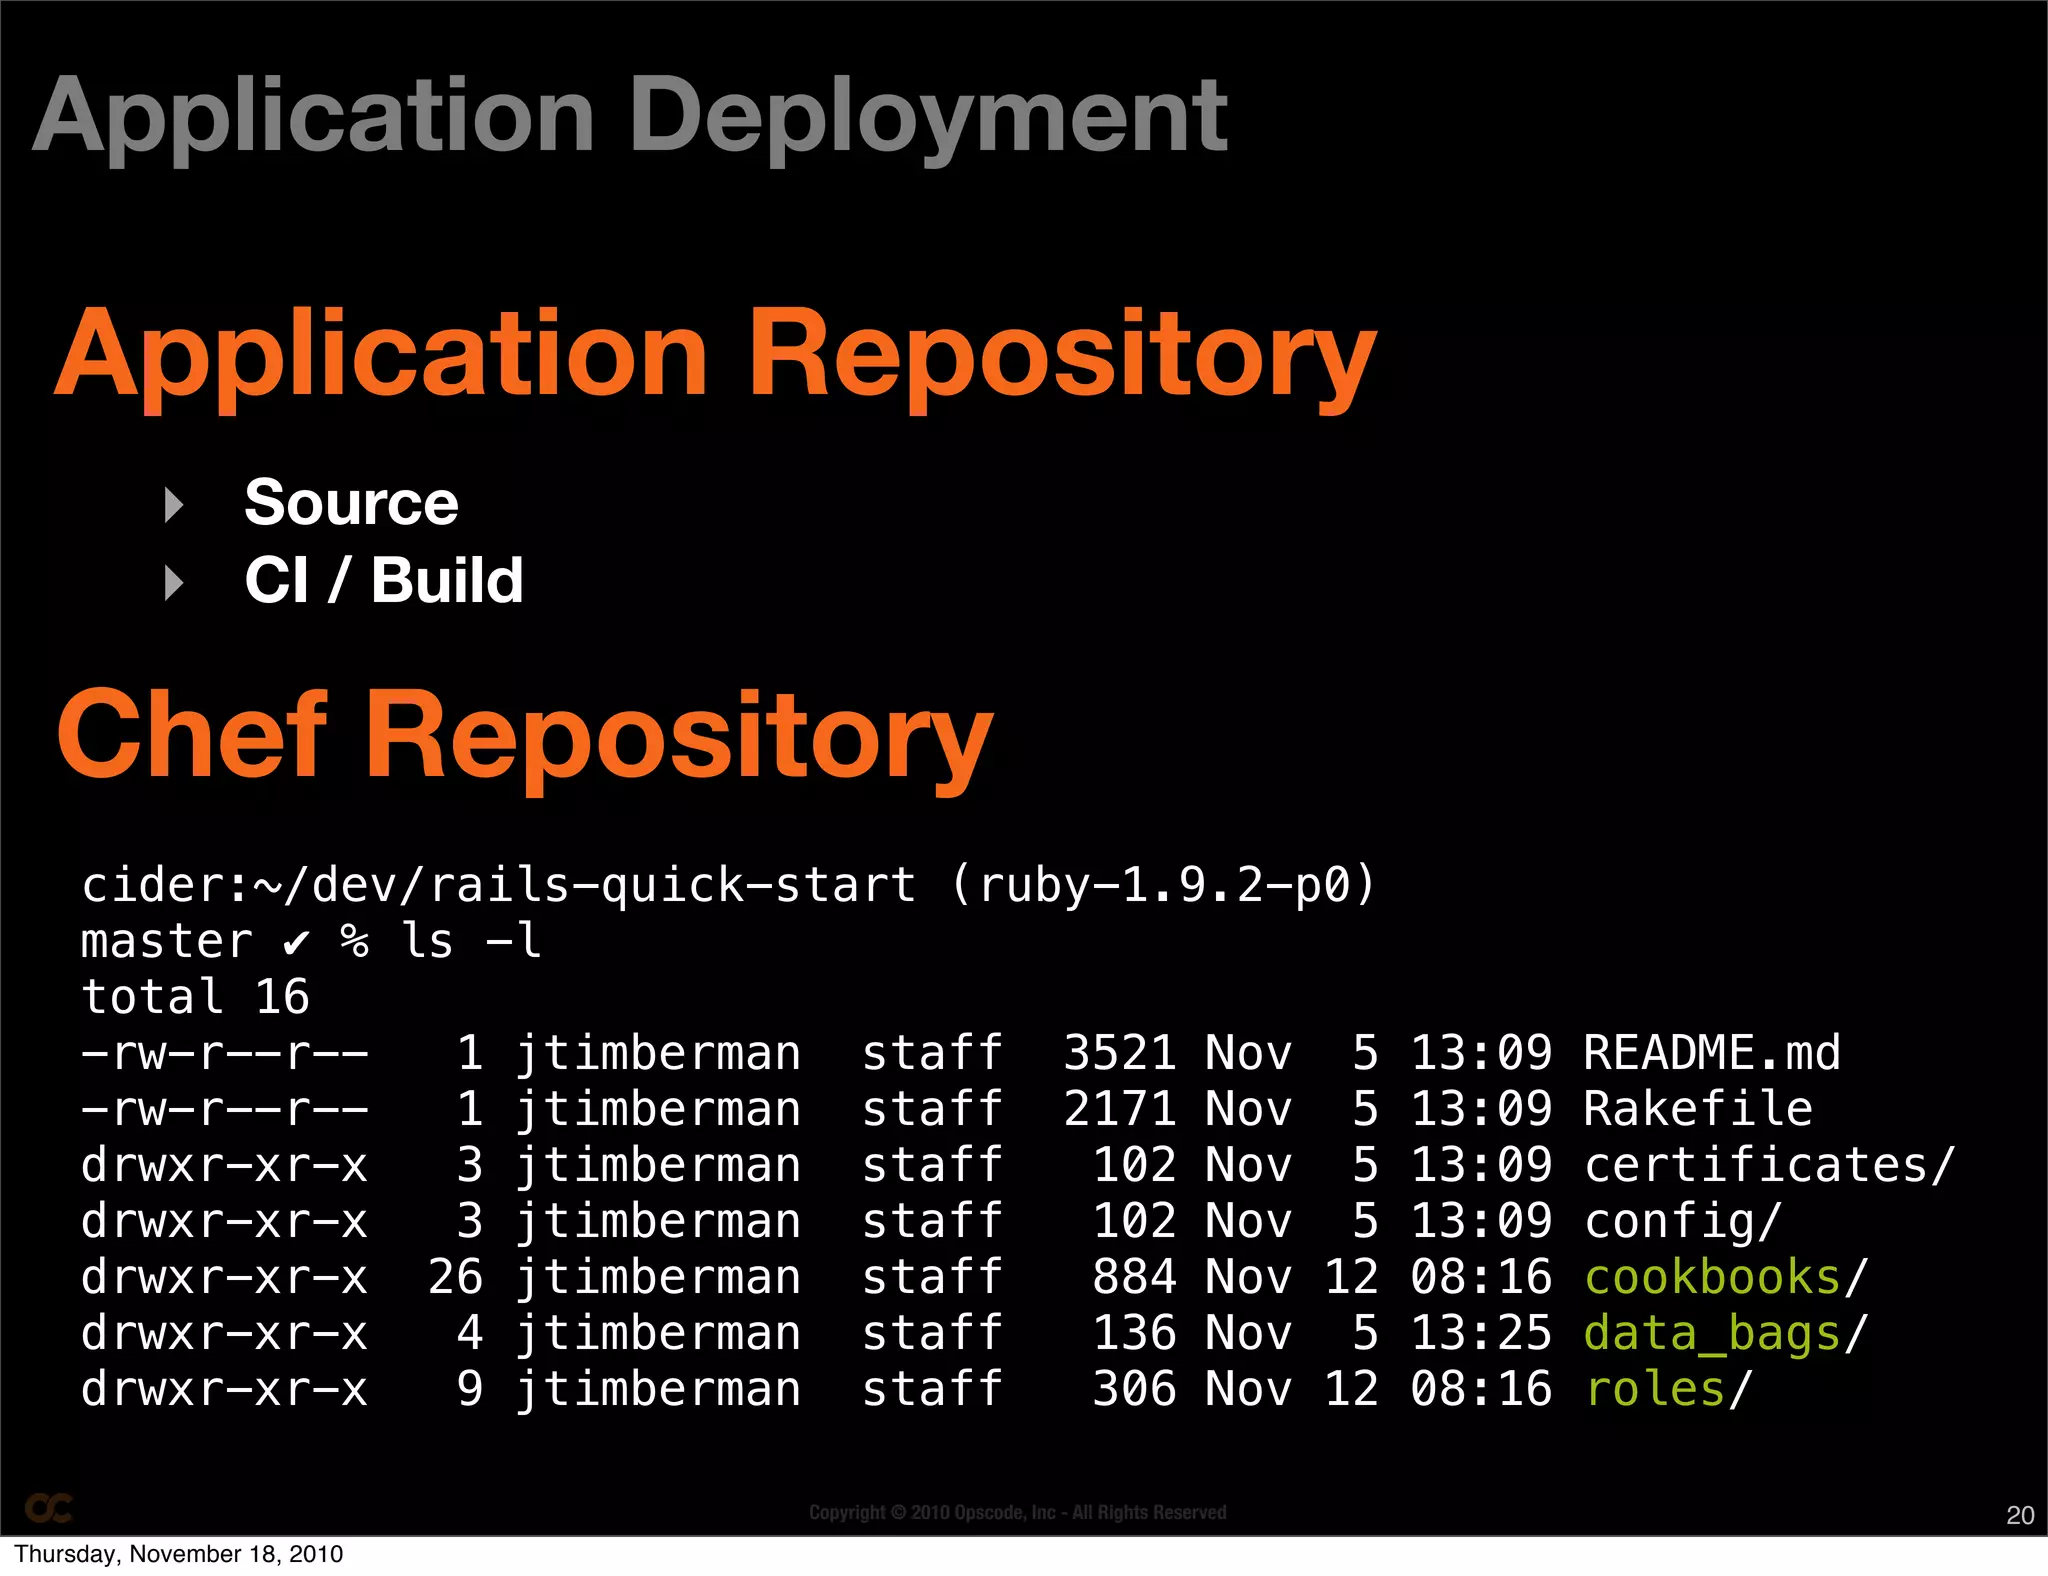Click the Opscode copyright footer text
The width and height of the screenshot is (2048, 1576).
(1018, 1513)
